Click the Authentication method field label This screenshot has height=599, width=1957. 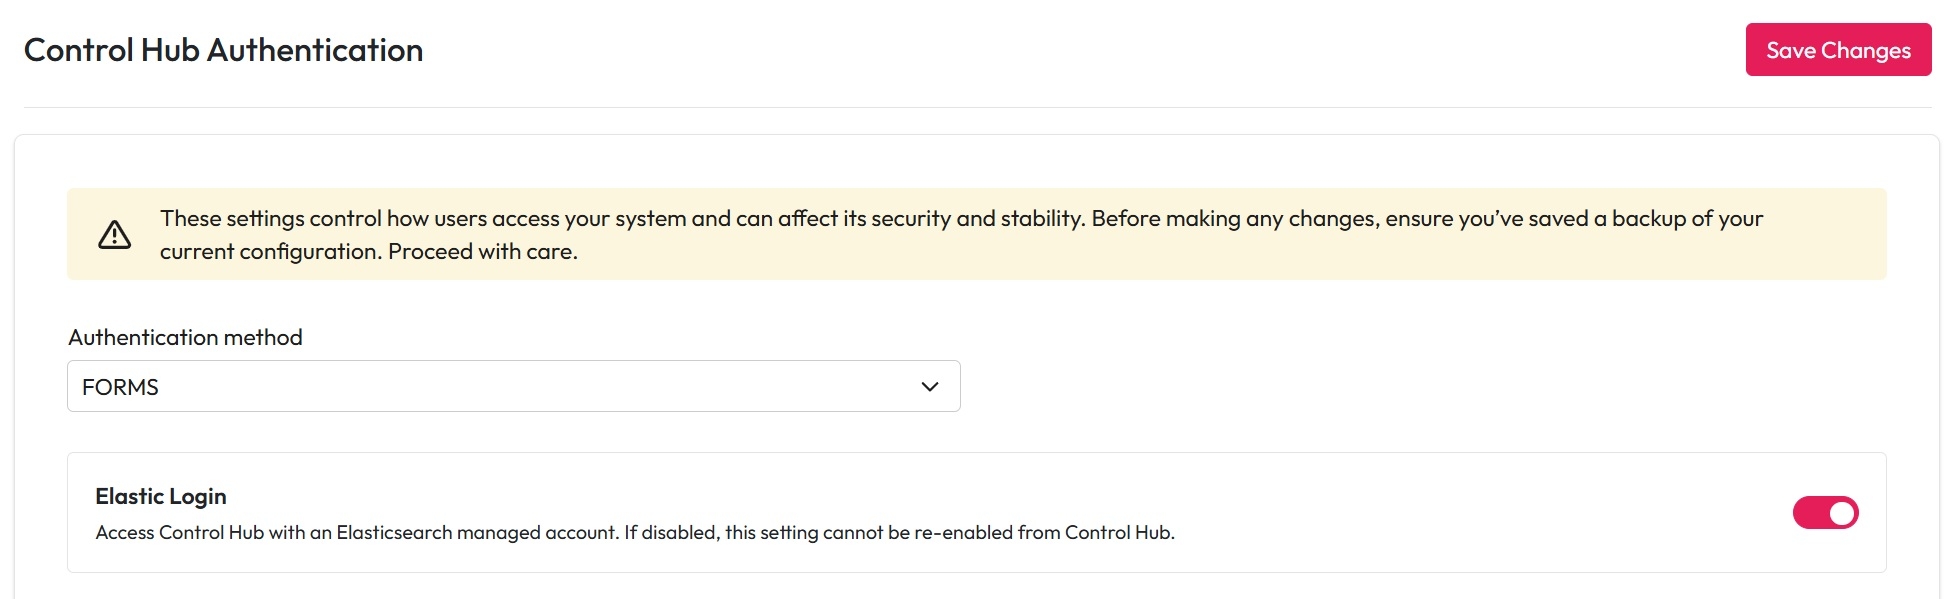click(x=185, y=338)
